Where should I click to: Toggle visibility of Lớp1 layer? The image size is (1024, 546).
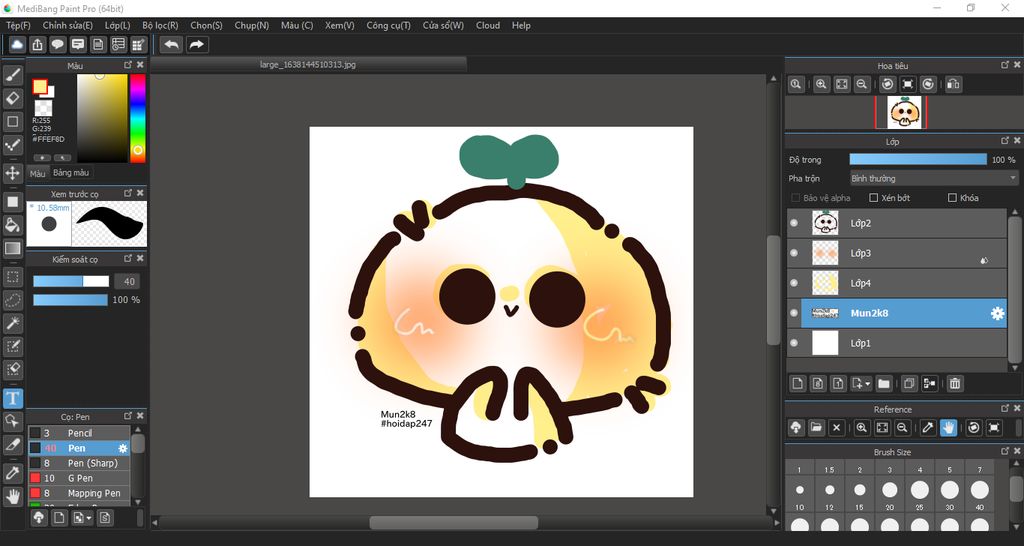(x=794, y=344)
